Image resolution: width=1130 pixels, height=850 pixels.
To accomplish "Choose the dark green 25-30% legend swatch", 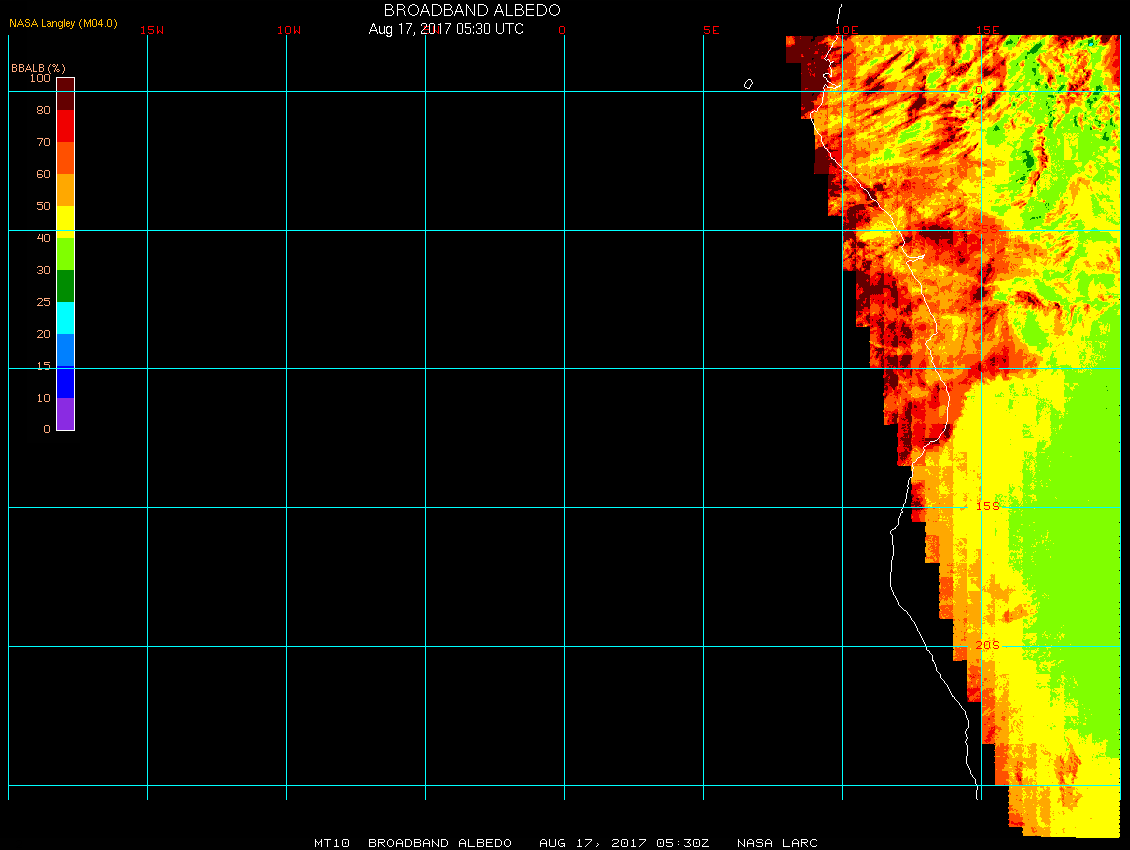I will click(65, 286).
